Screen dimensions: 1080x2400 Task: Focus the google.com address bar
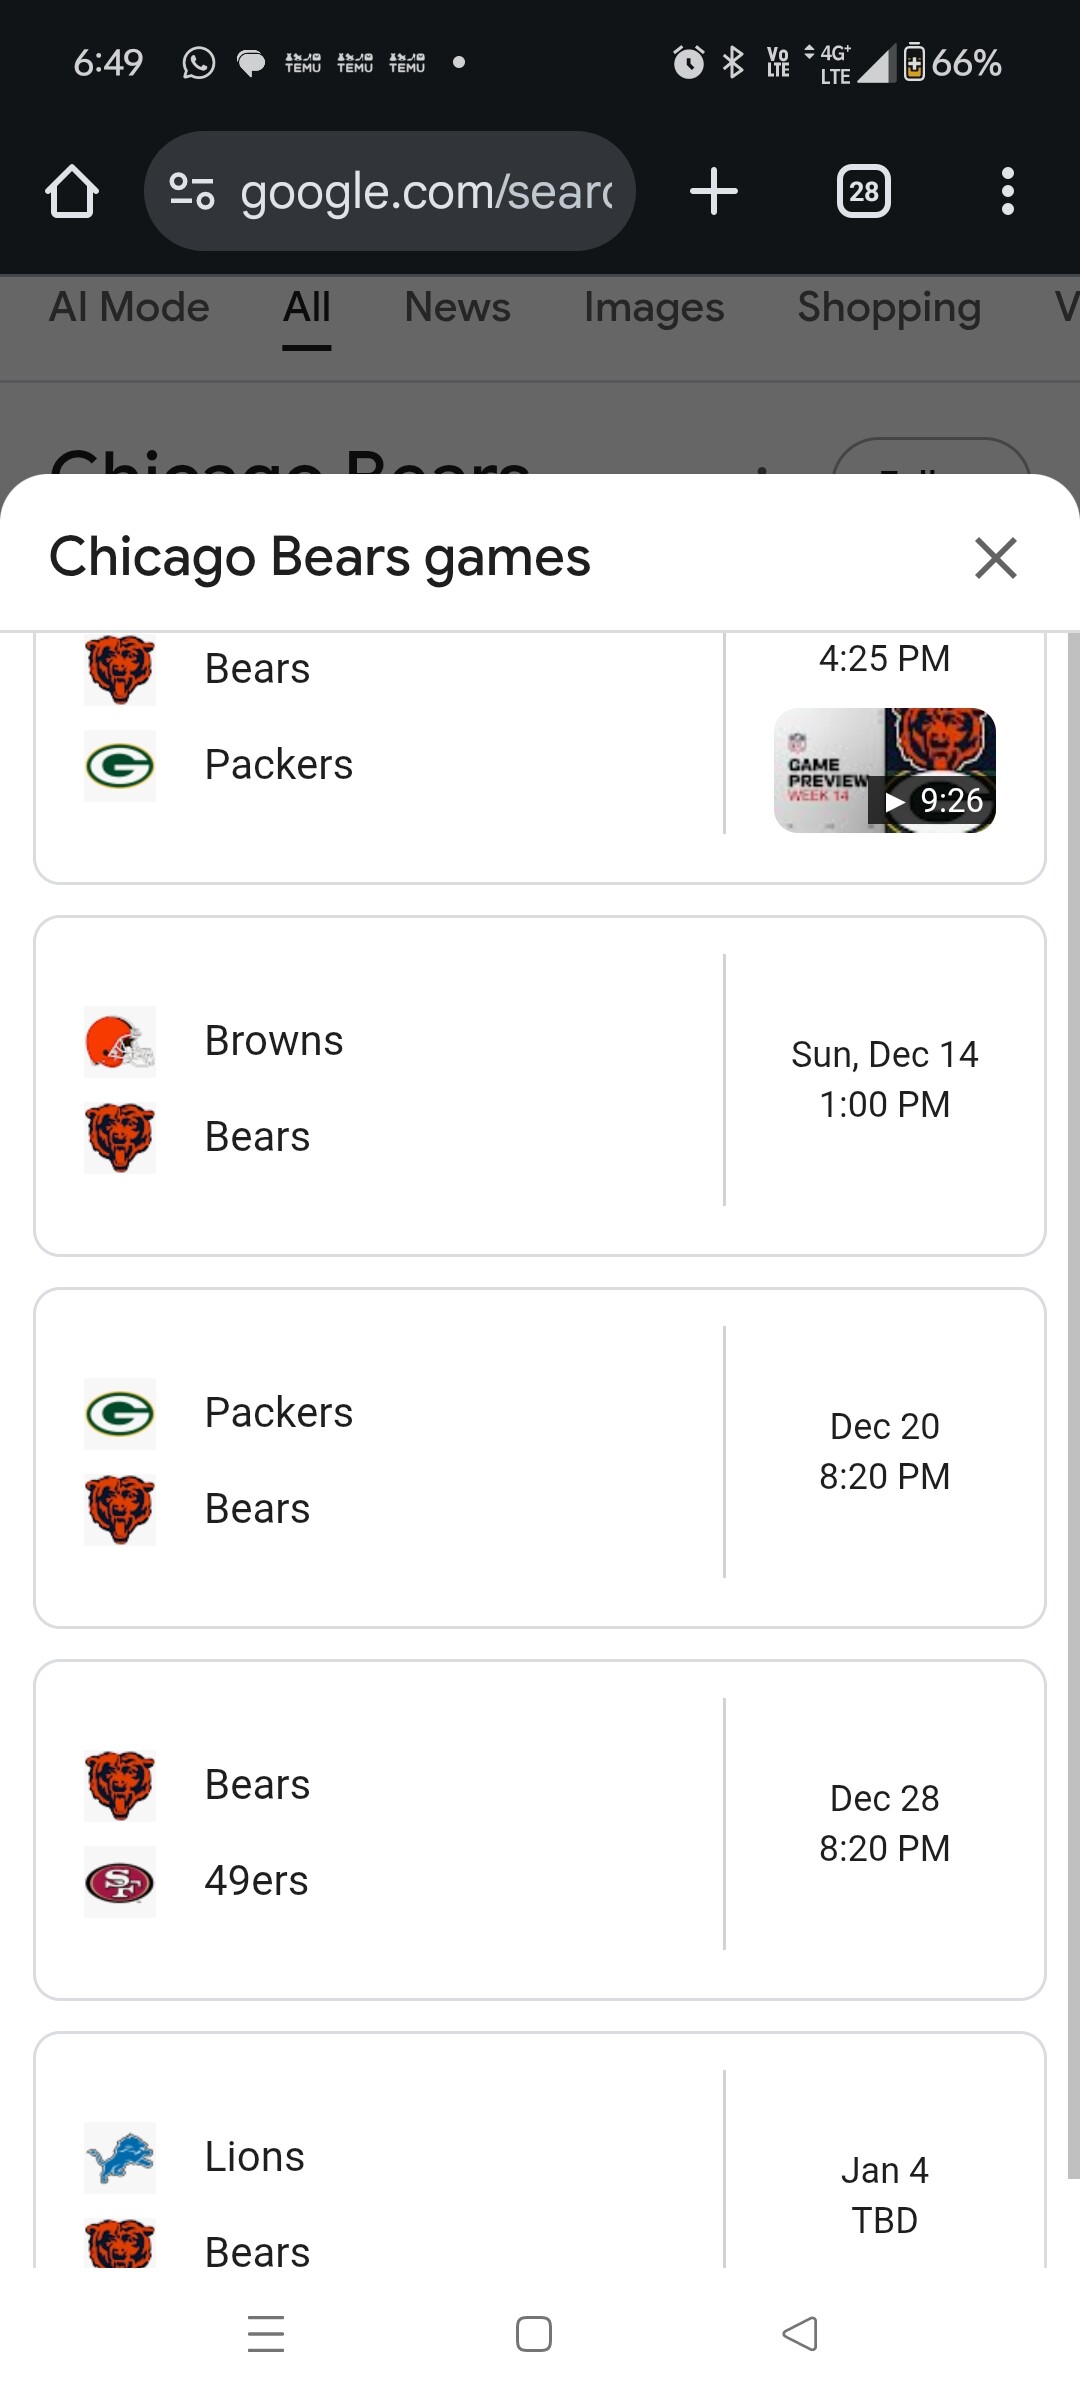click(x=425, y=191)
